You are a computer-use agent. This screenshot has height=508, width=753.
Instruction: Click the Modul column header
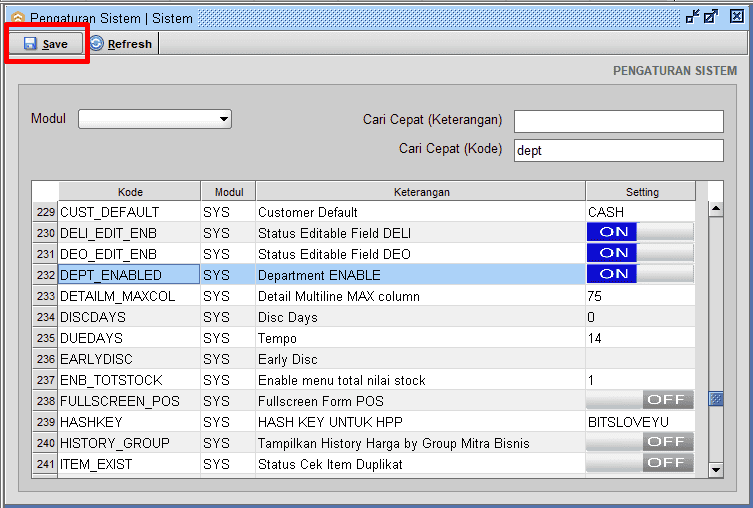pyautogui.click(x=229, y=192)
